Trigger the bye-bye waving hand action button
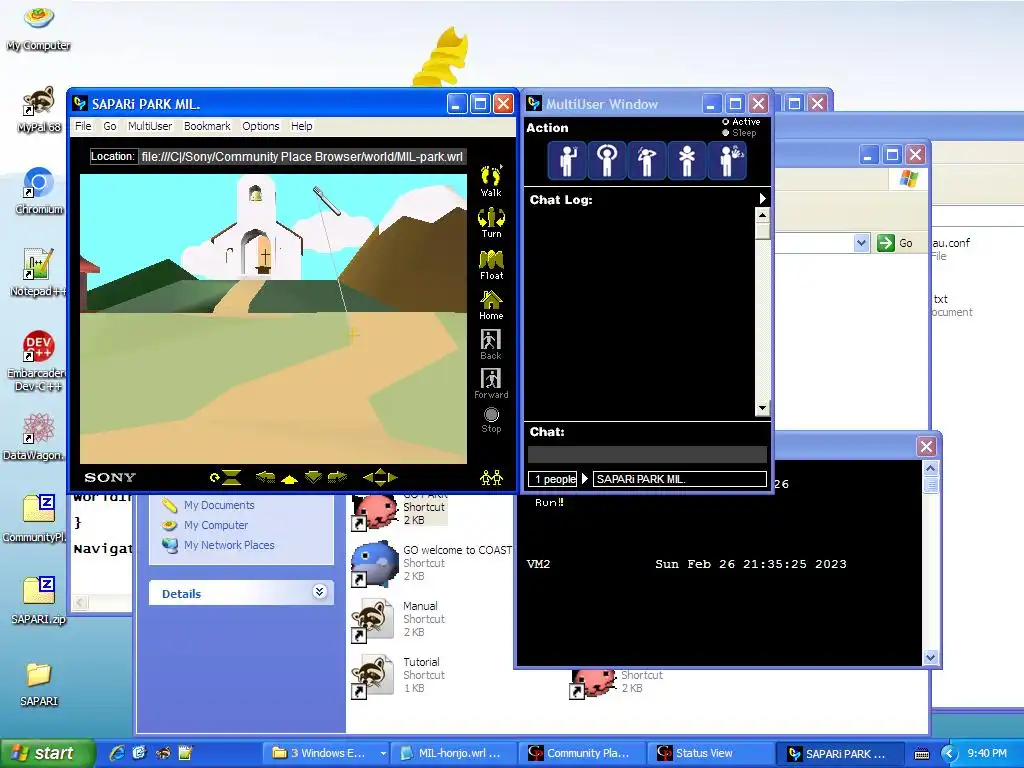The height and width of the screenshot is (768, 1024). pos(727,160)
